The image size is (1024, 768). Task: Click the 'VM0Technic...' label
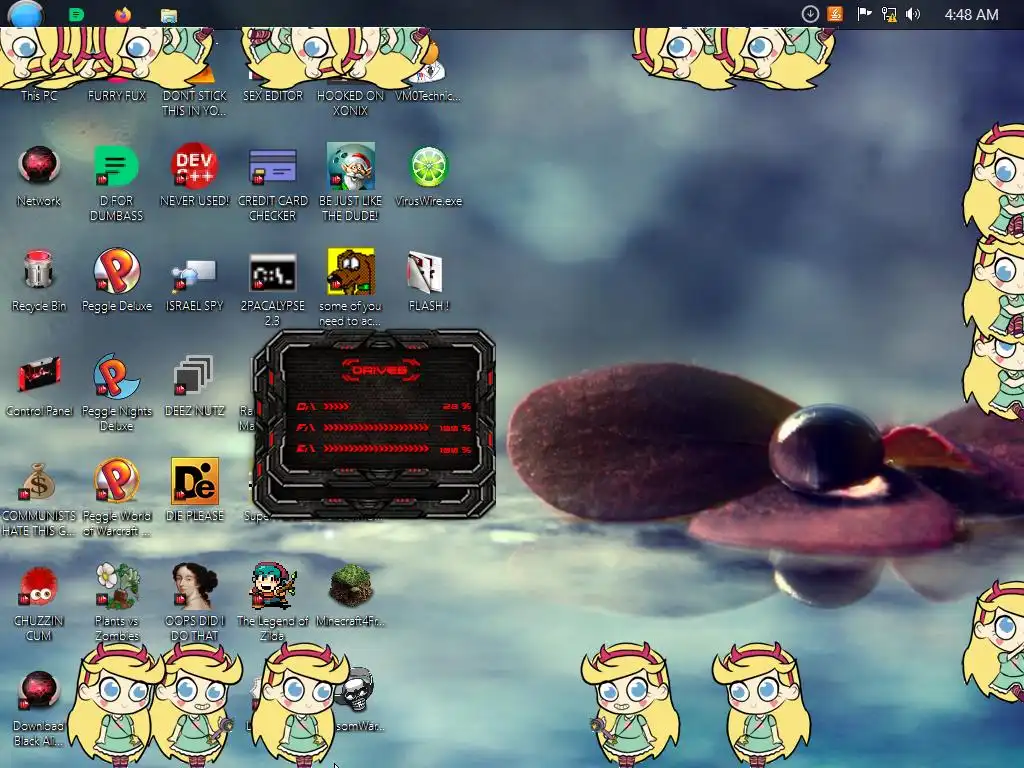[428, 95]
